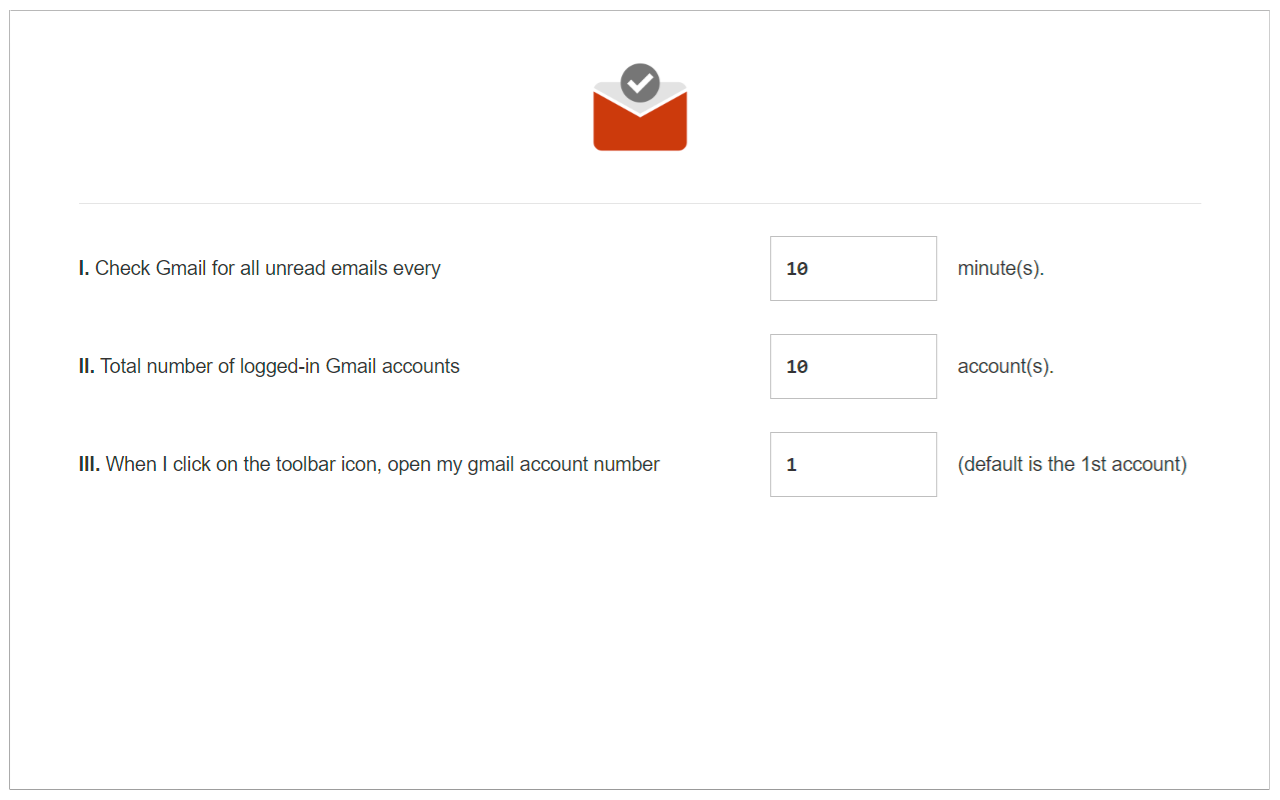1280x800 pixels.
Task: Click the 'Total number of logged-in Gmail accounts' label
Action: coord(269,366)
